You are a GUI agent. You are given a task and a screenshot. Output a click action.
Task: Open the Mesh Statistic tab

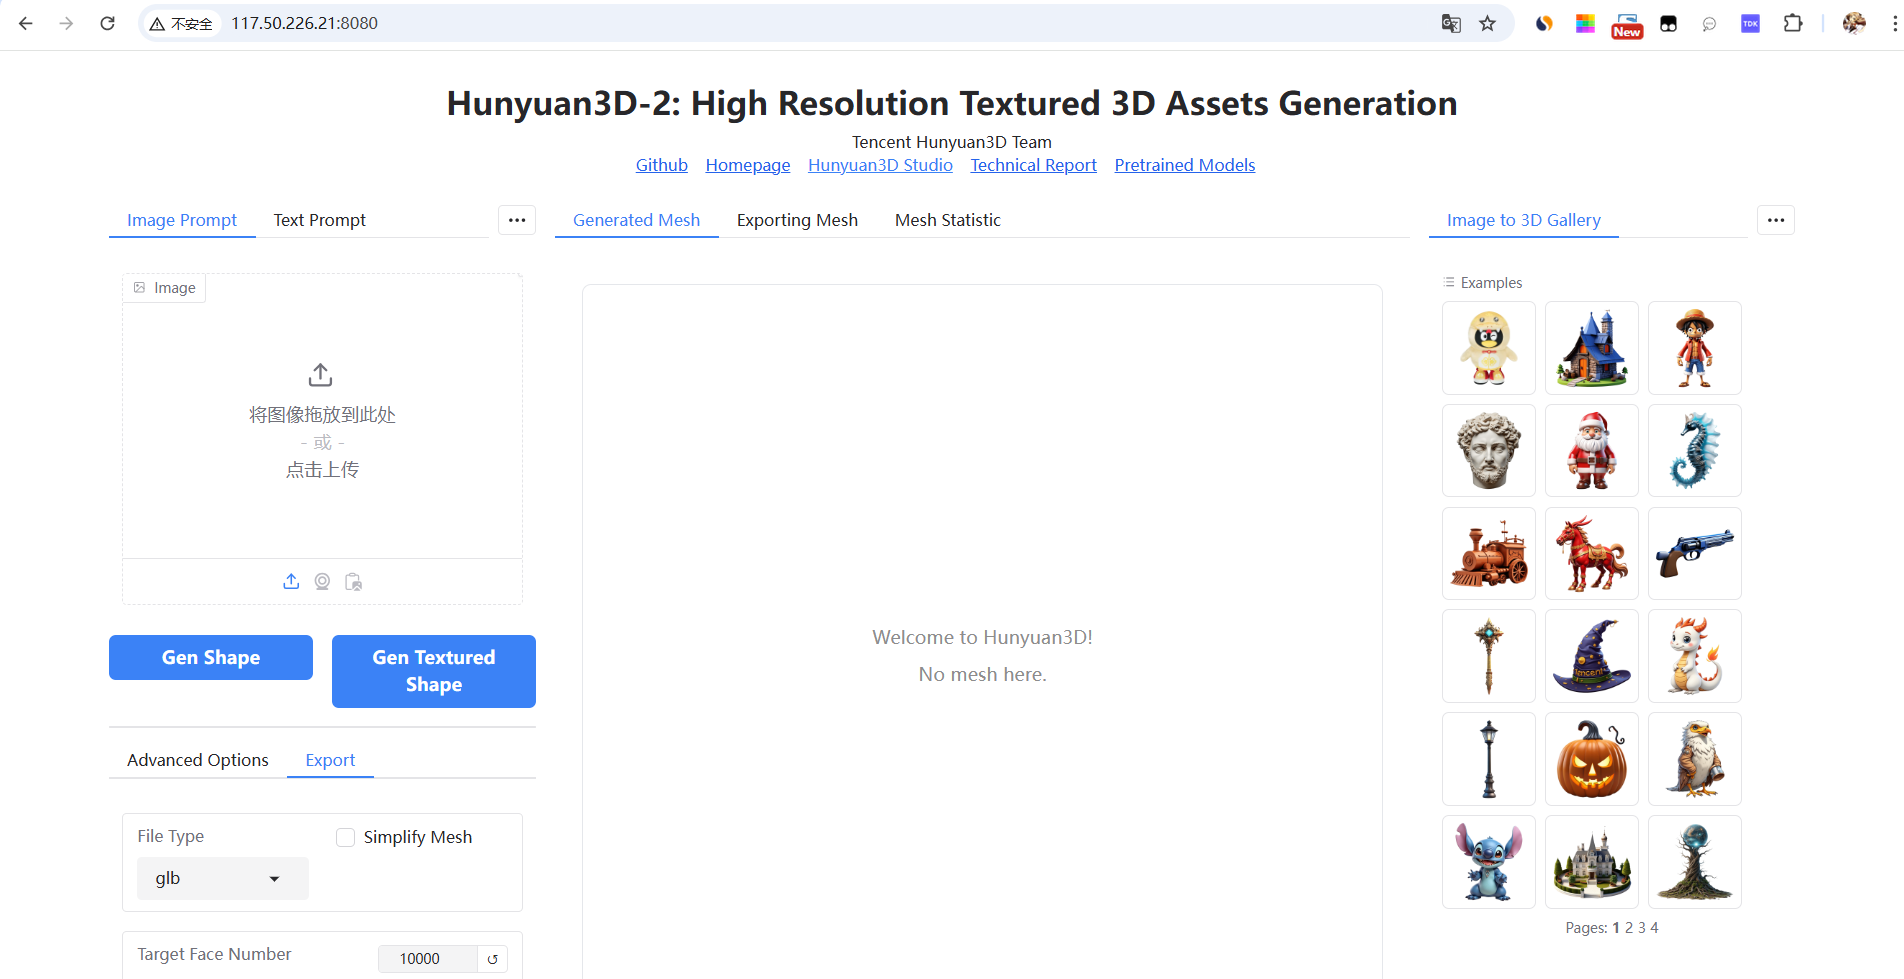point(947,220)
